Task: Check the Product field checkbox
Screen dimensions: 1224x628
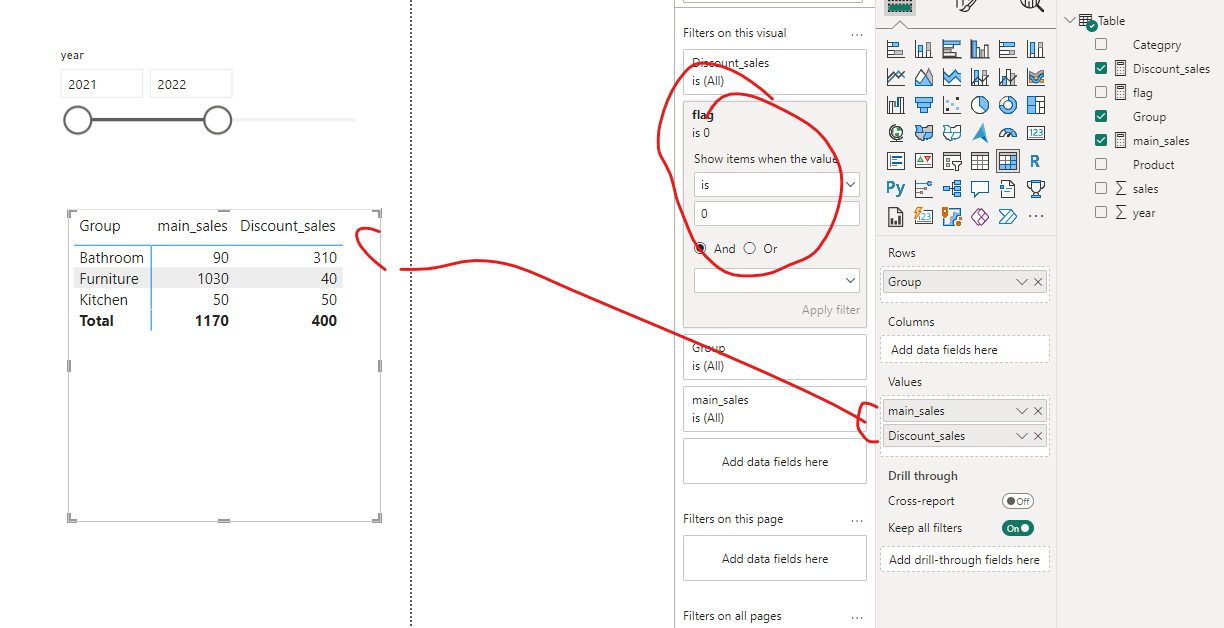Action: coord(1101,164)
